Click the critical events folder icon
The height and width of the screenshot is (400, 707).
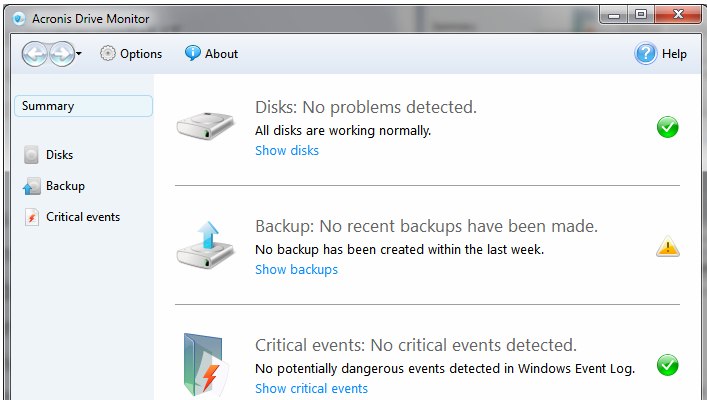(206, 364)
